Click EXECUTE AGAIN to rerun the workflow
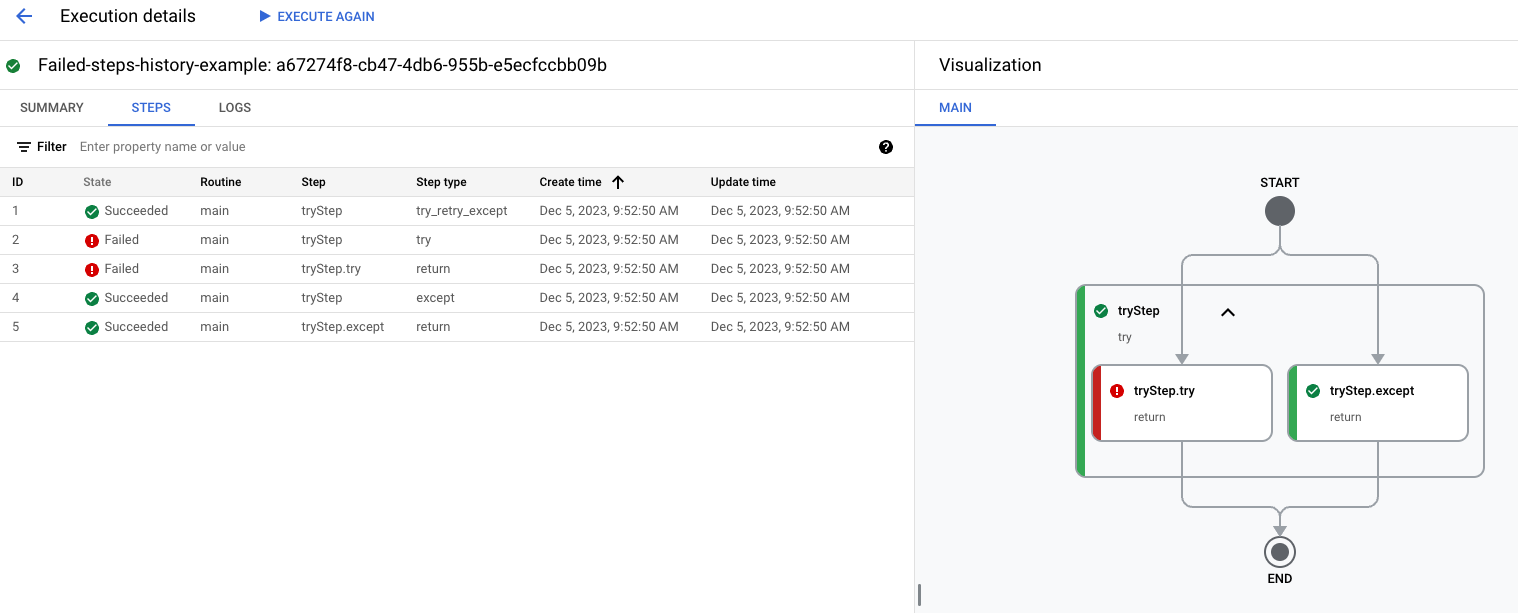This screenshot has width=1518, height=613. click(x=316, y=16)
